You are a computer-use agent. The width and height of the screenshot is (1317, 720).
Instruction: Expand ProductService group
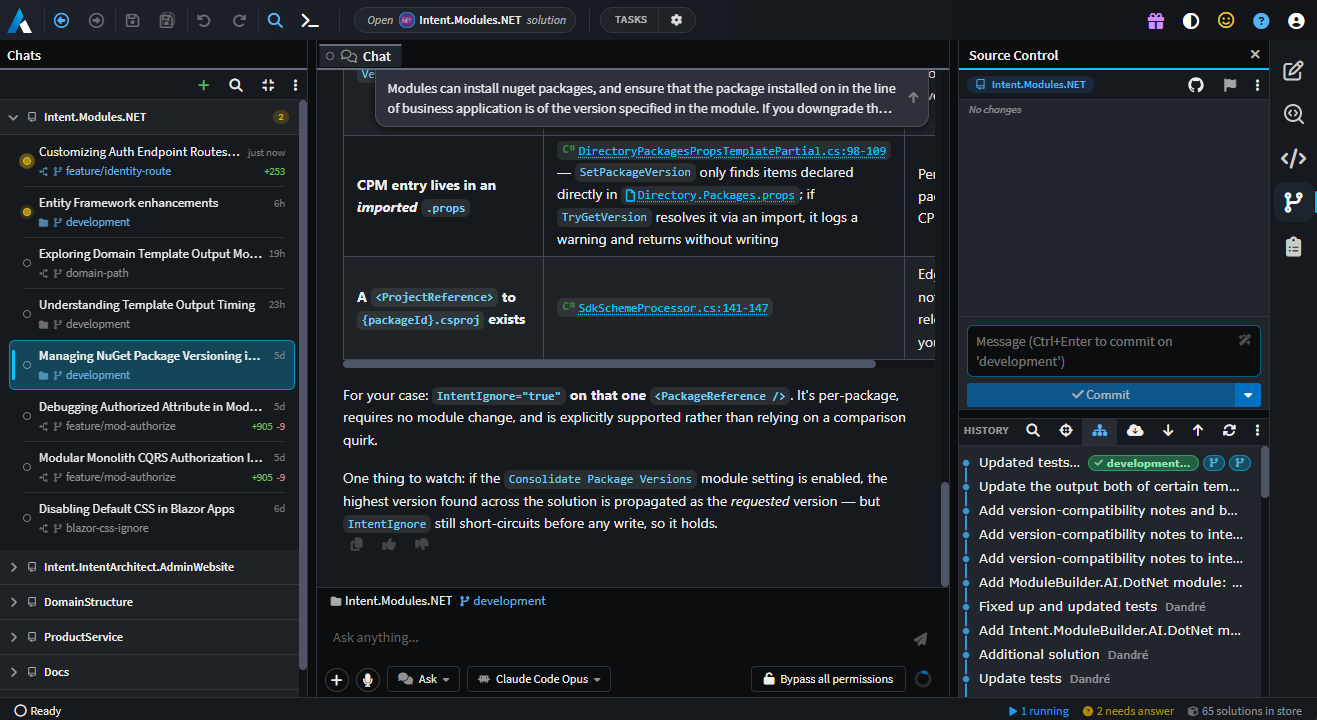click(13, 637)
